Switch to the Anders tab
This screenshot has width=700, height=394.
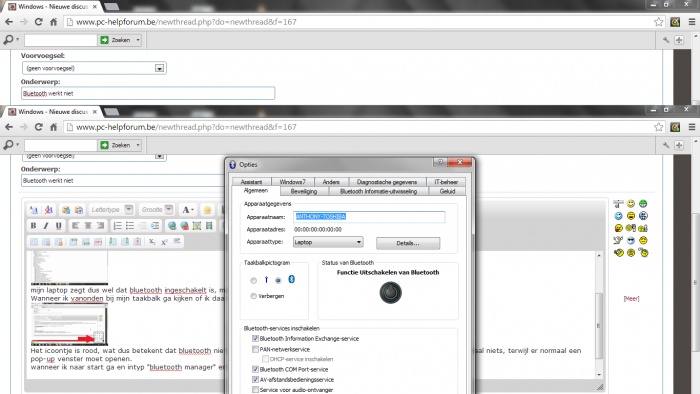click(331, 182)
